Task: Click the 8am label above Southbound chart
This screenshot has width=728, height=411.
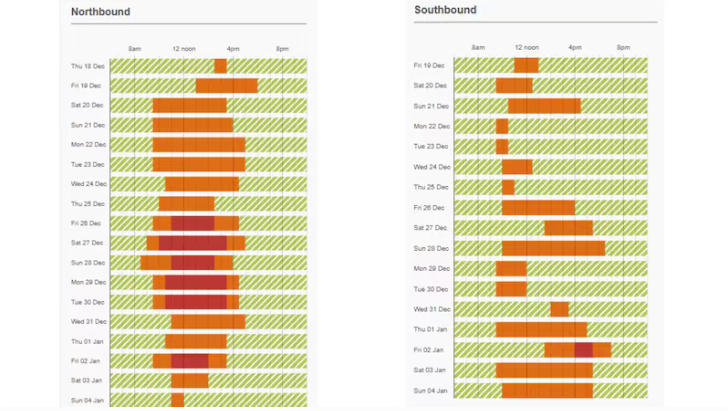Action: pyautogui.click(x=478, y=47)
